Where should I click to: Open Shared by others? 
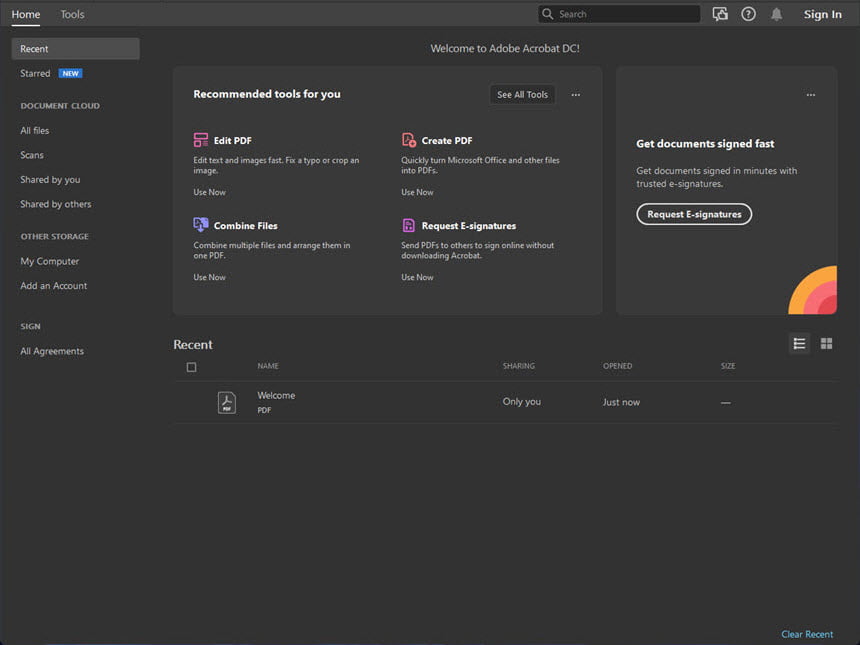click(55, 204)
